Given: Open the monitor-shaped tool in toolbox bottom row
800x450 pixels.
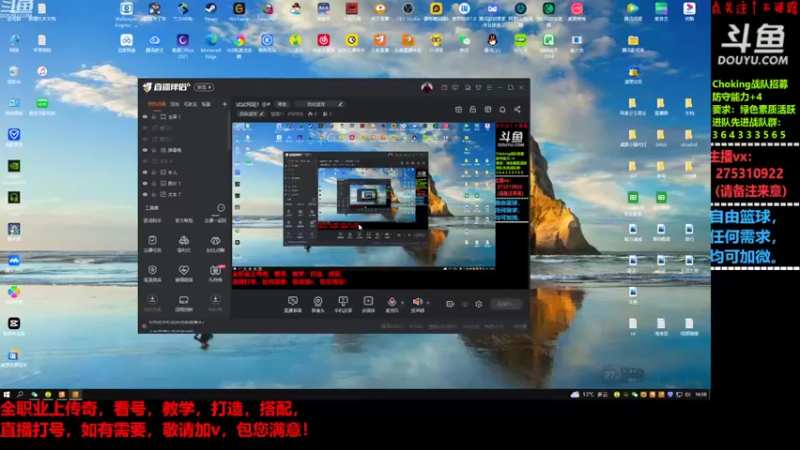Looking at the screenshot, I should tap(184, 302).
